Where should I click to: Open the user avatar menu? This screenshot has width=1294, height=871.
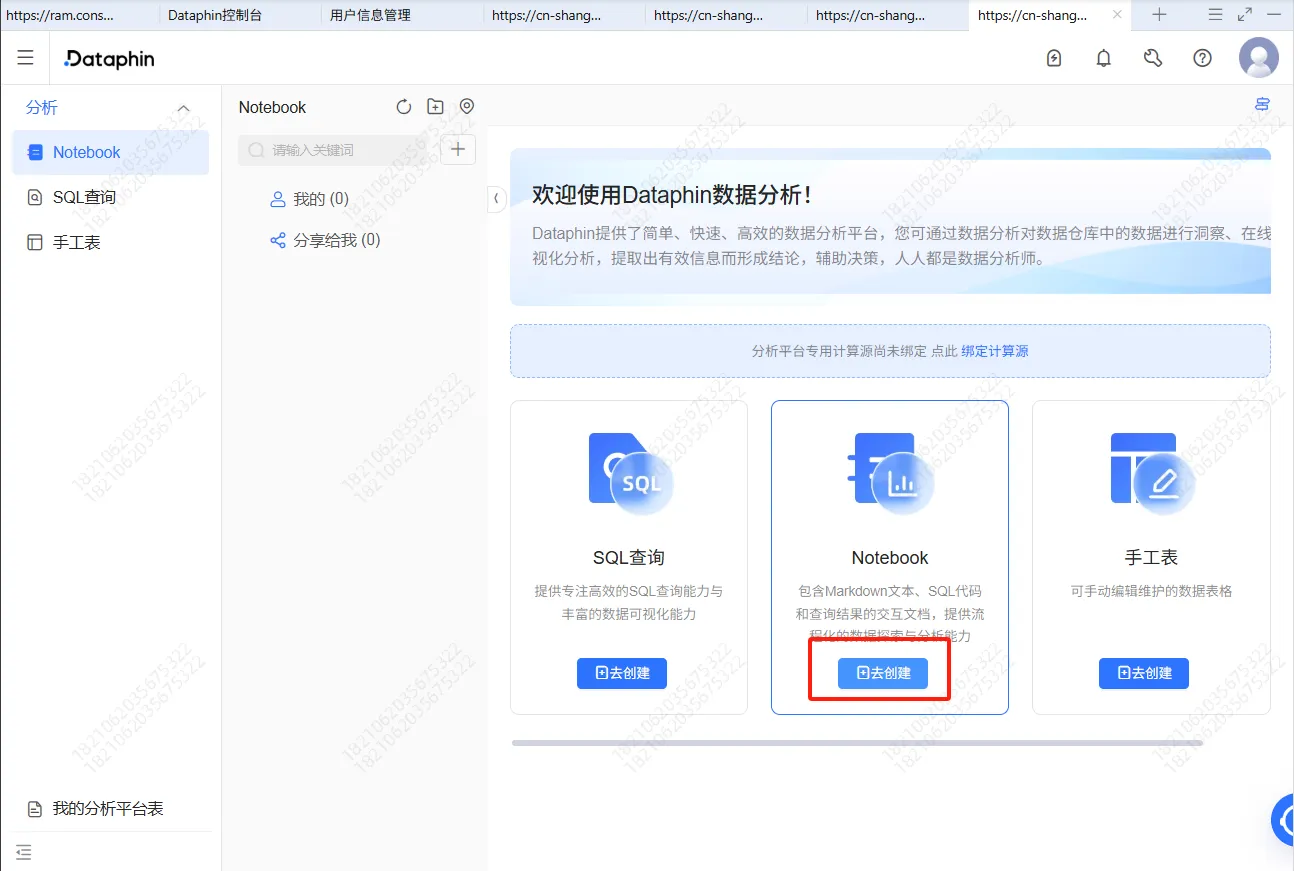[1259, 58]
